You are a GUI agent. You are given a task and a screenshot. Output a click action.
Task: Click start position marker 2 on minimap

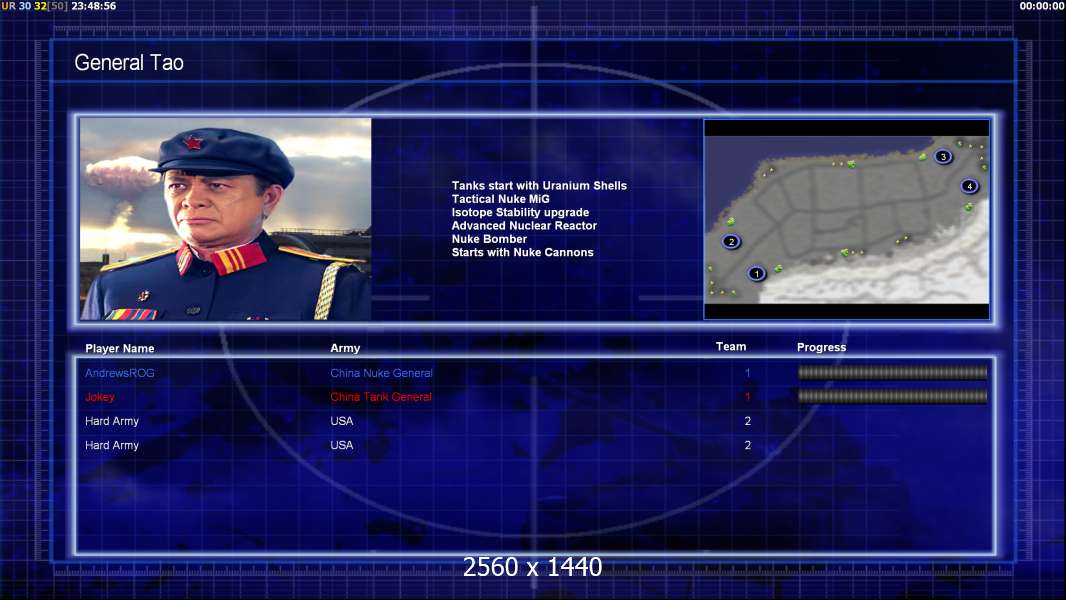click(731, 241)
